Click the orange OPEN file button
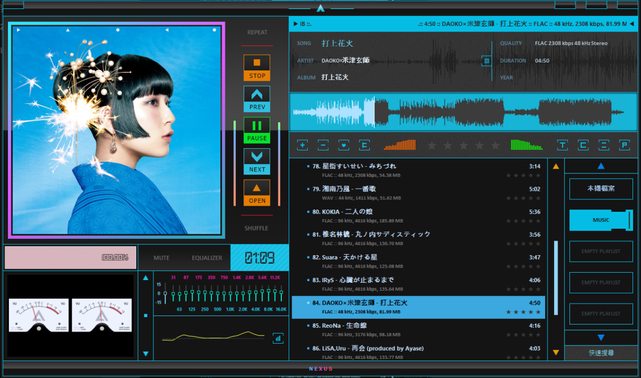This screenshot has height=378, width=641. pos(257,193)
